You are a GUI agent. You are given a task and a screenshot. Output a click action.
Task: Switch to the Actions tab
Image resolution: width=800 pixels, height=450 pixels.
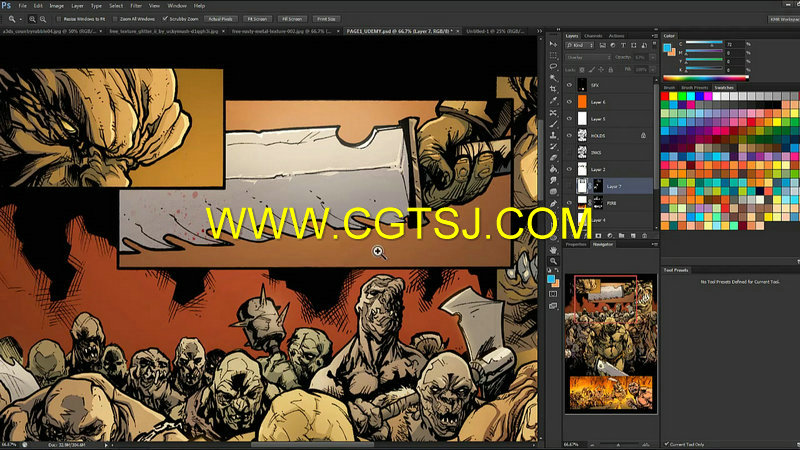[616, 36]
